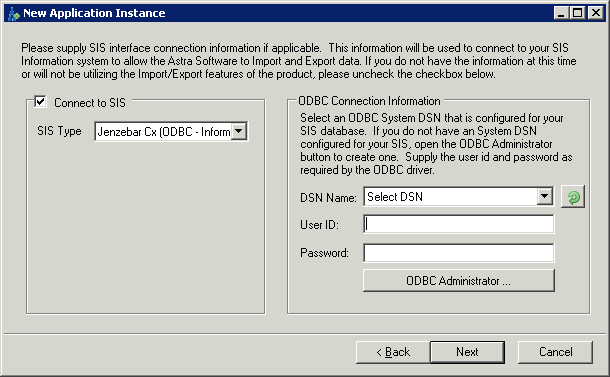610x377 pixels.
Task: Click the 'SIS Type' label
Action: coord(60,131)
